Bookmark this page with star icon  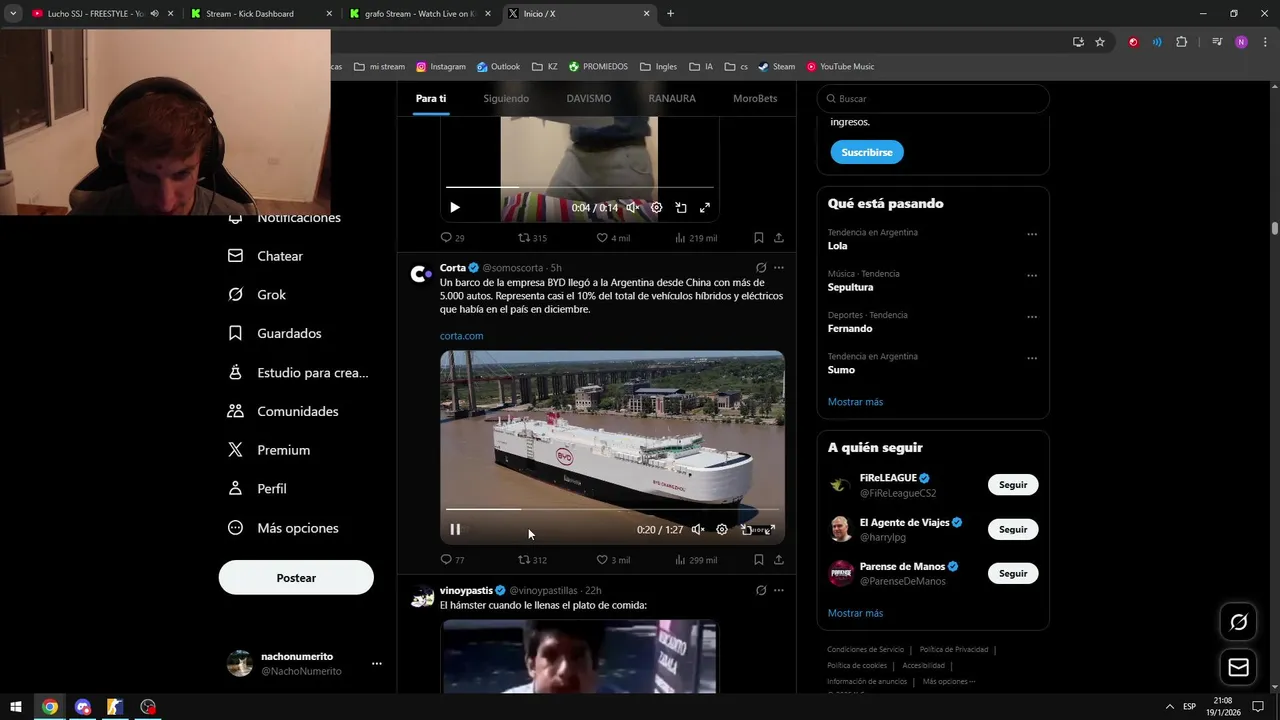1100,42
